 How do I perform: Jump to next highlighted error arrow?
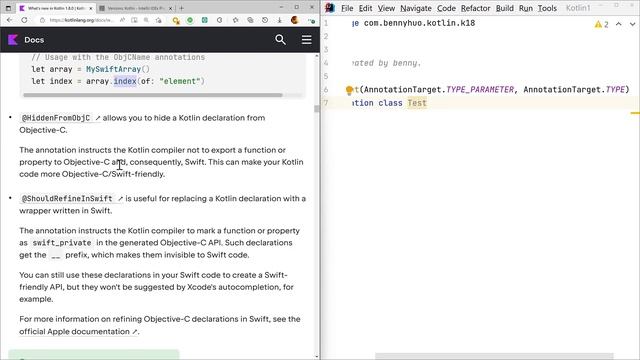[x=632, y=24]
